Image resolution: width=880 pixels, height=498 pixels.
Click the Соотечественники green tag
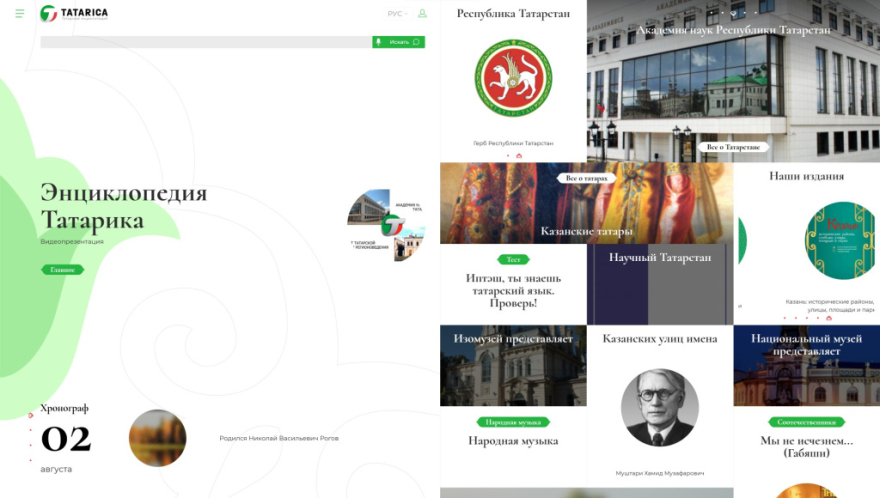(x=806, y=422)
